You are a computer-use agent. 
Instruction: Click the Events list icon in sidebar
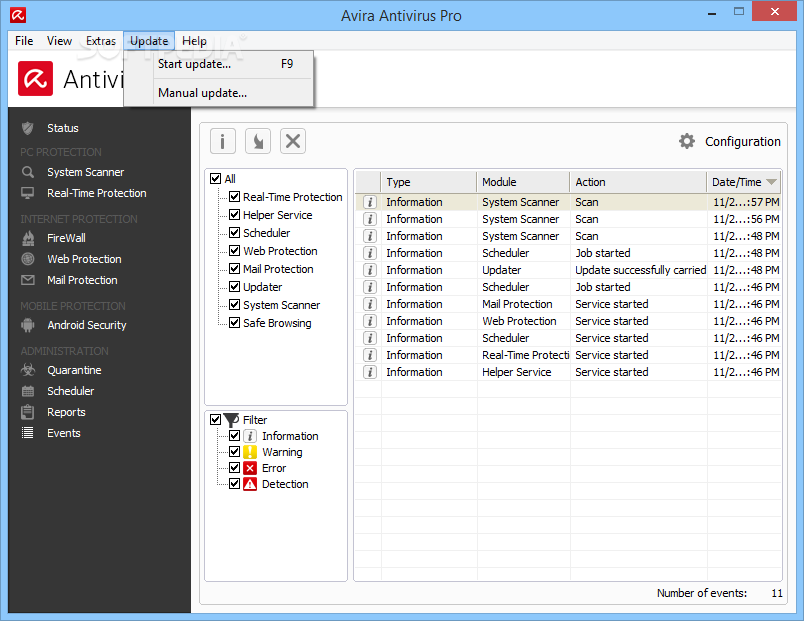28,433
